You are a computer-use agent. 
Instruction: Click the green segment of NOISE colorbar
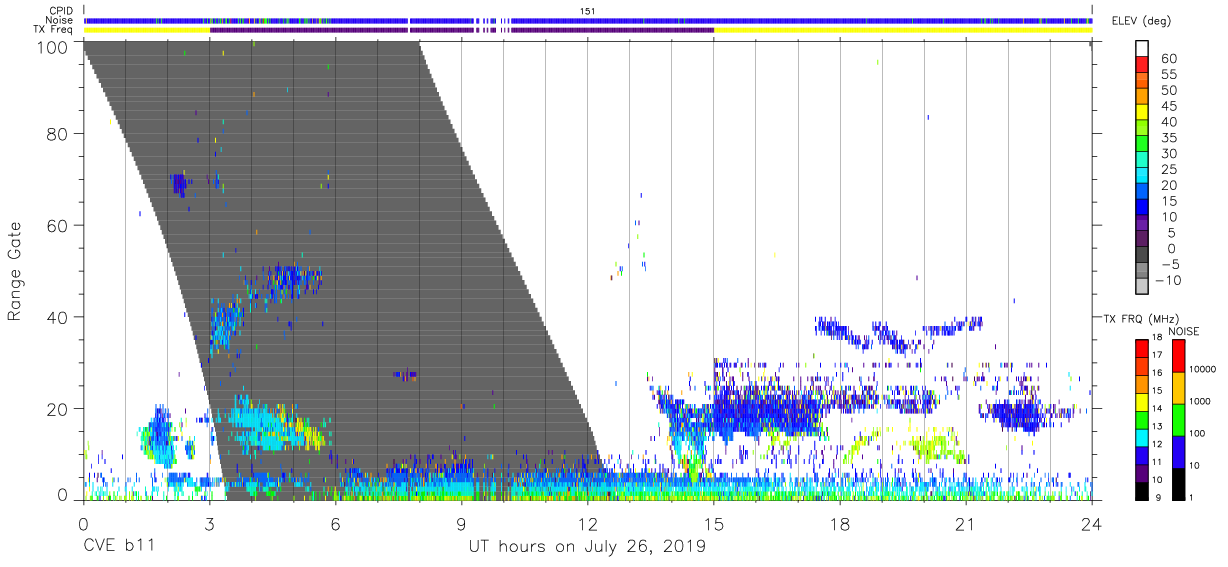(1179, 420)
